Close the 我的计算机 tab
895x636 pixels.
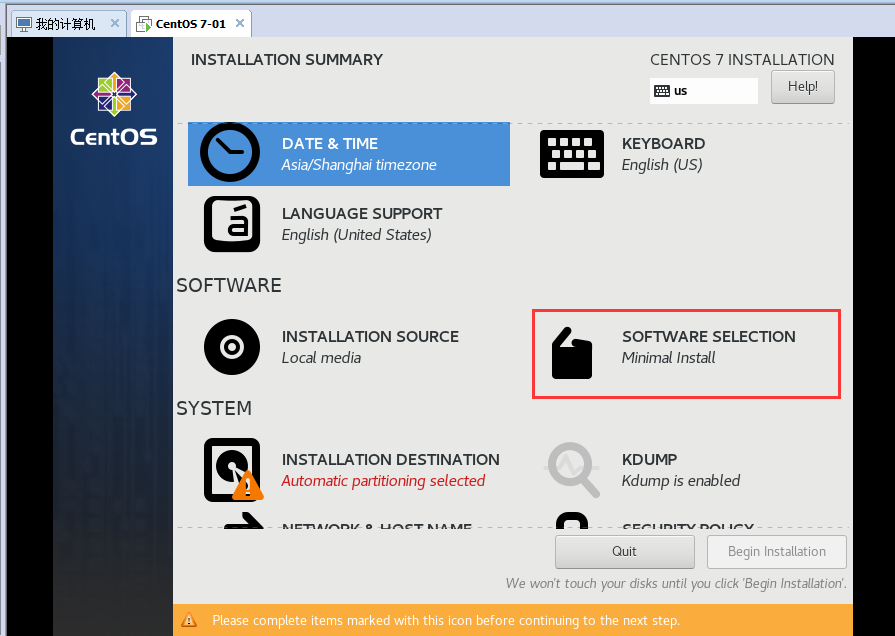(115, 23)
